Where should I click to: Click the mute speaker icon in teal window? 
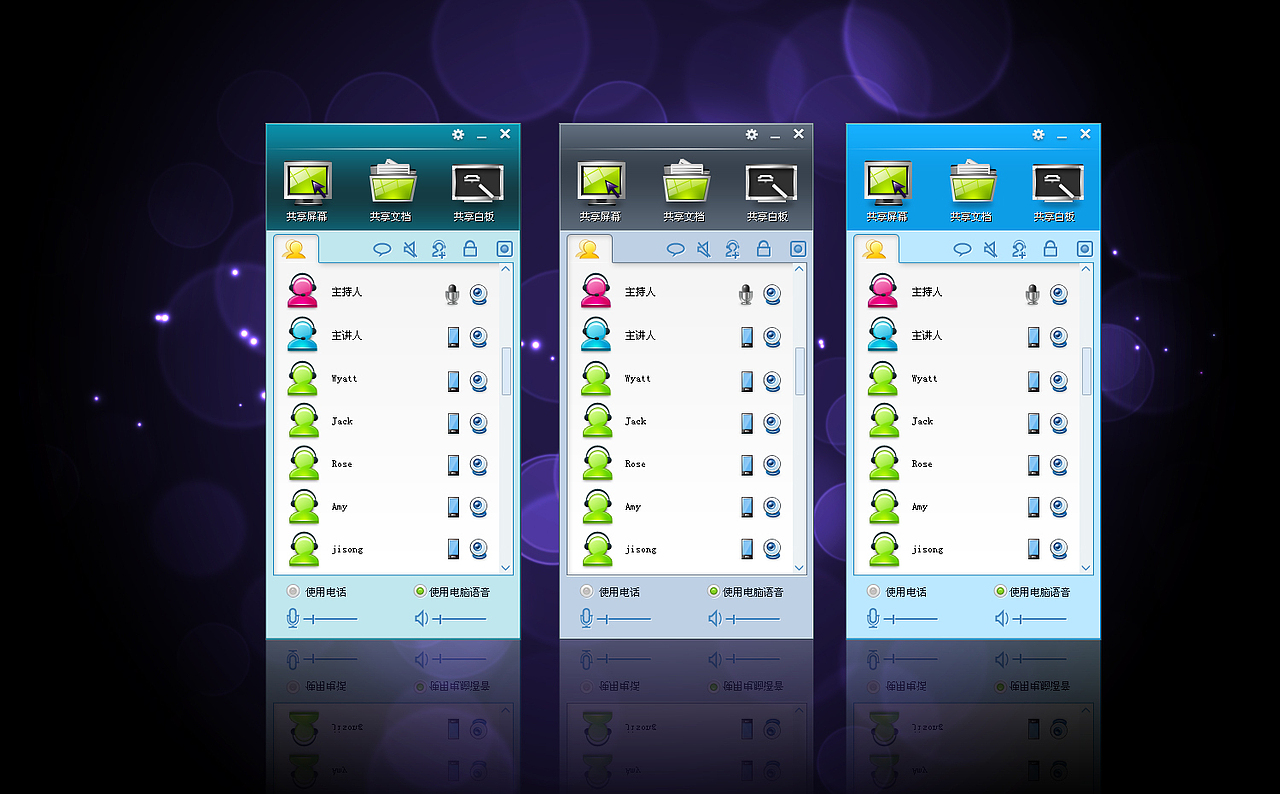pyautogui.click(x=410, y=249)
